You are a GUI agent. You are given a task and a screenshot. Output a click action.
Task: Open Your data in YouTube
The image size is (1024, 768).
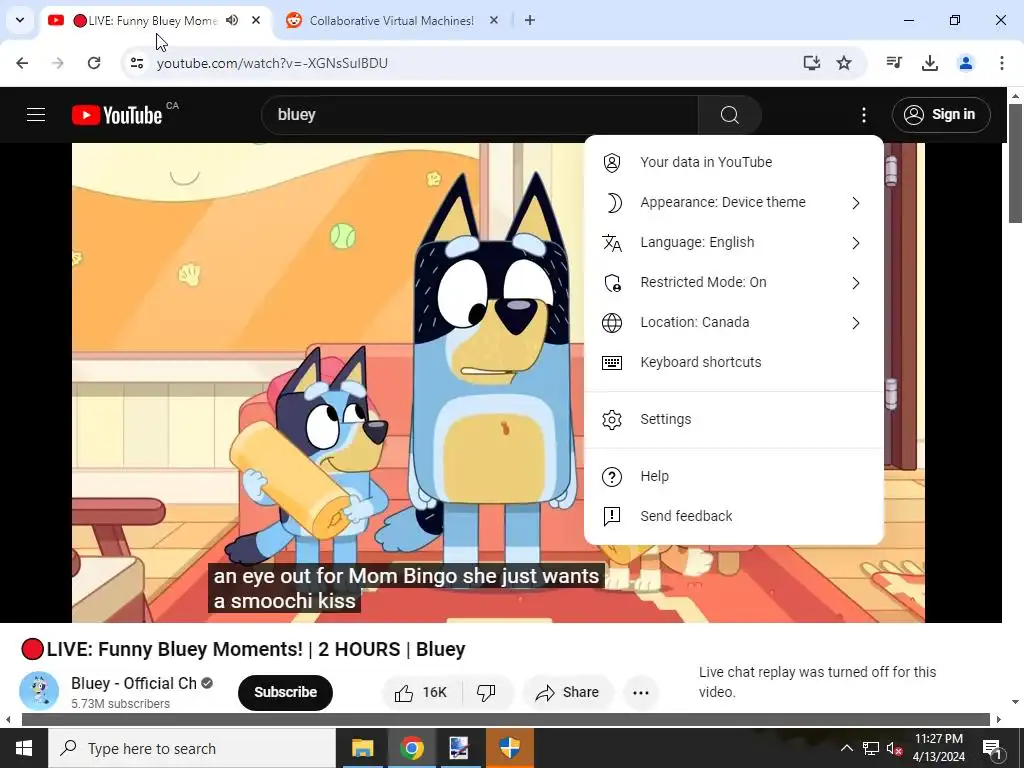coord(733,163)
